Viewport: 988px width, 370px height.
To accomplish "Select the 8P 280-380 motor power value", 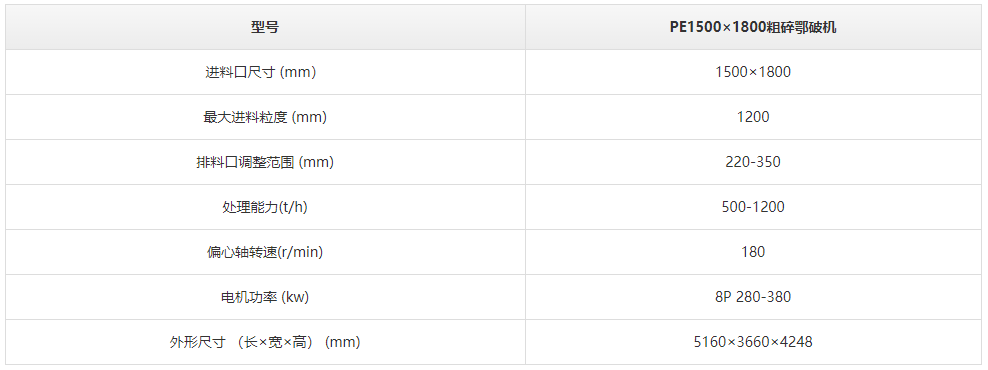I will pos(753,297).
